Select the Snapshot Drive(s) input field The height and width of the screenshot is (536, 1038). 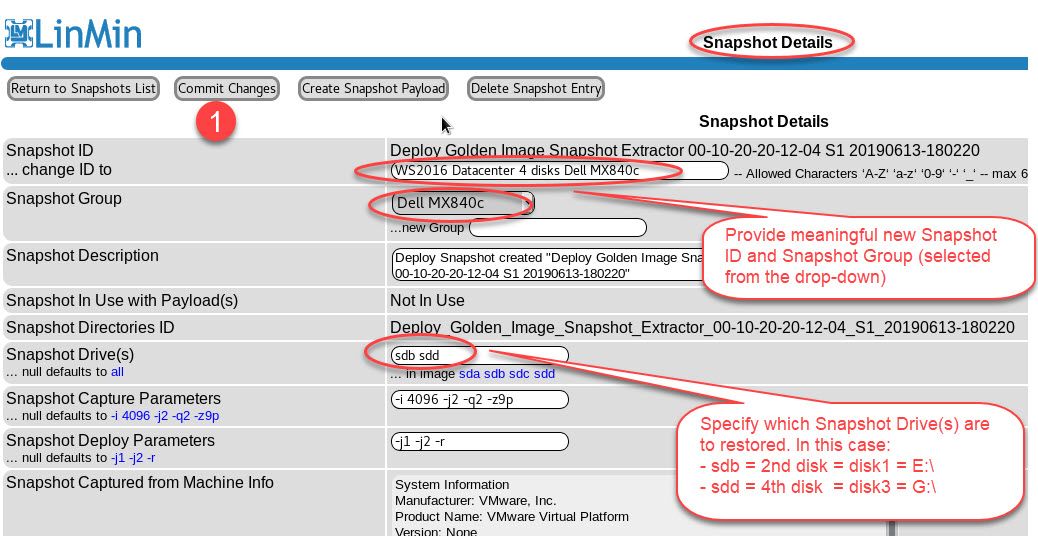pyautogui.click(x=479, y=355)
